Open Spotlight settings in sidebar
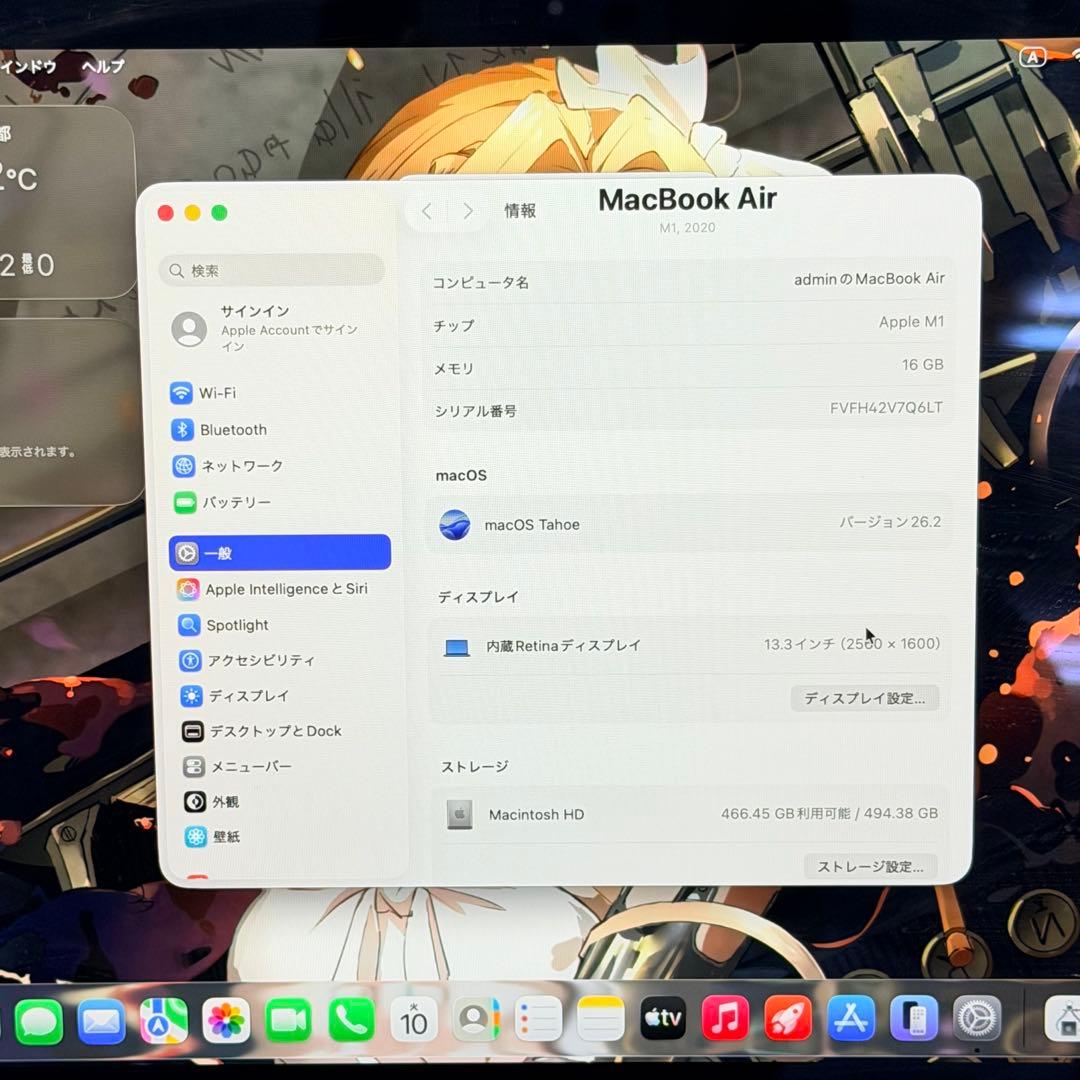Screen dimensions: 1080x1080 222,625
